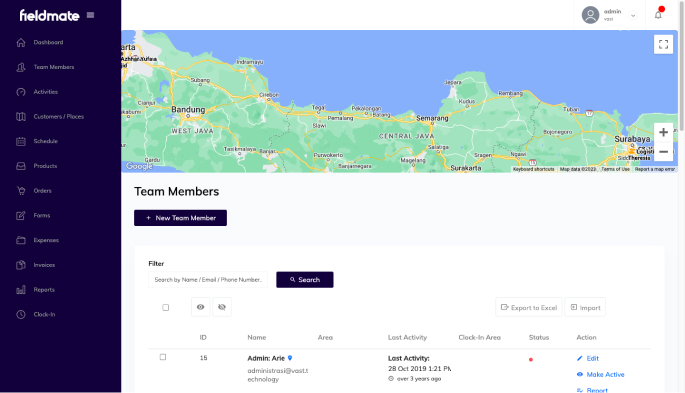Zoom out on the map
Screen dimensions: 685x393
tap(663, 152)
